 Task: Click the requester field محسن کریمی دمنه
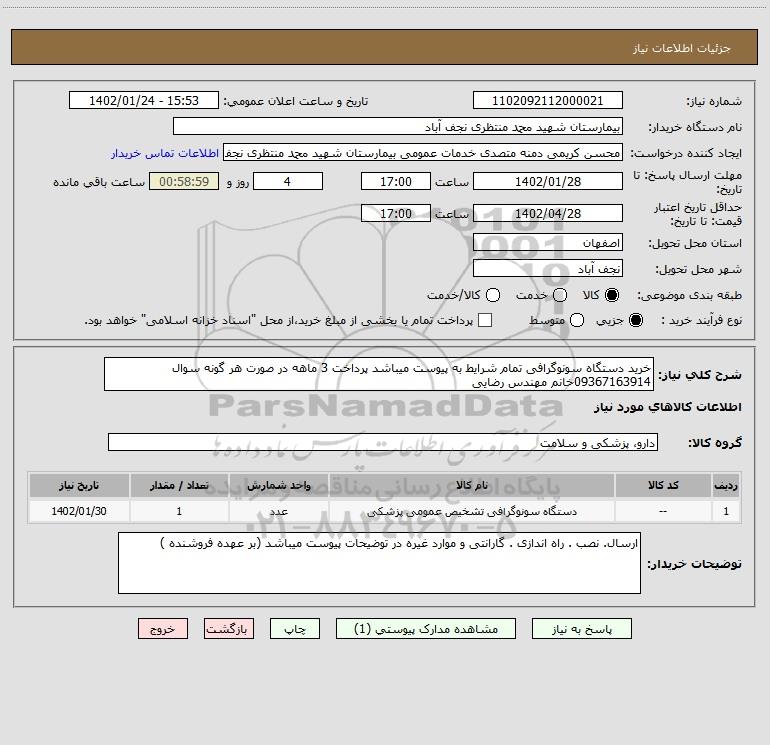click(423, 153)
